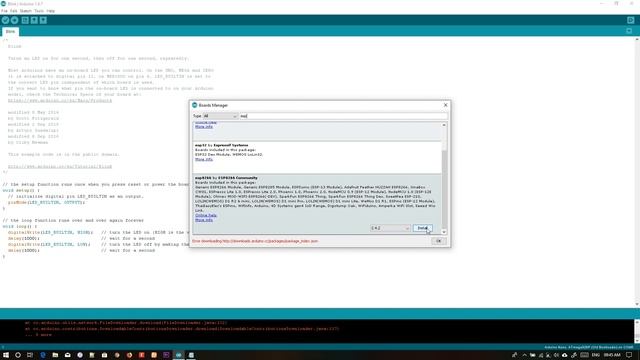Click the Boards Manager list scroll down arrow

click(444, 232)
